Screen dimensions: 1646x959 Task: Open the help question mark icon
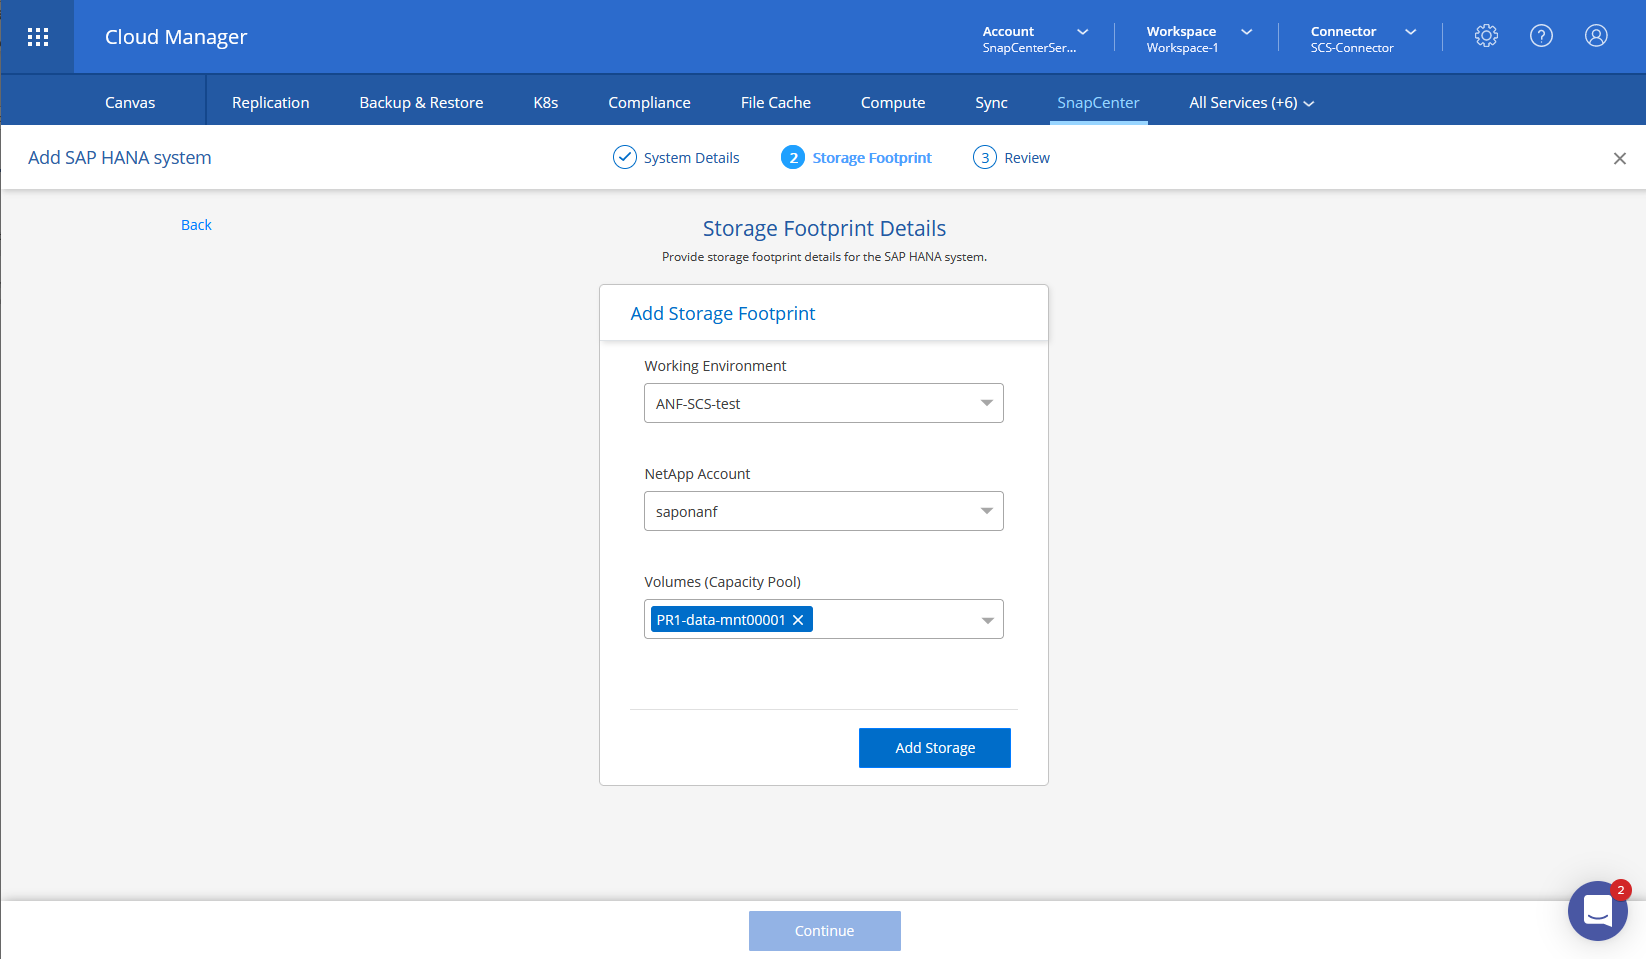pos(1541,36)
